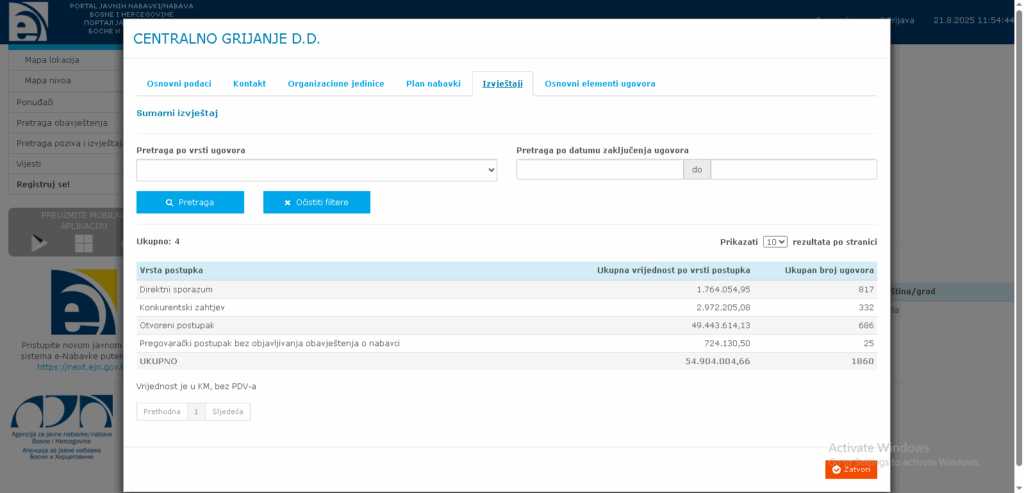Click the contract end date field
Image resolution: width=1024 pixels, height=493 pixels.
click(x=793, y=170)
